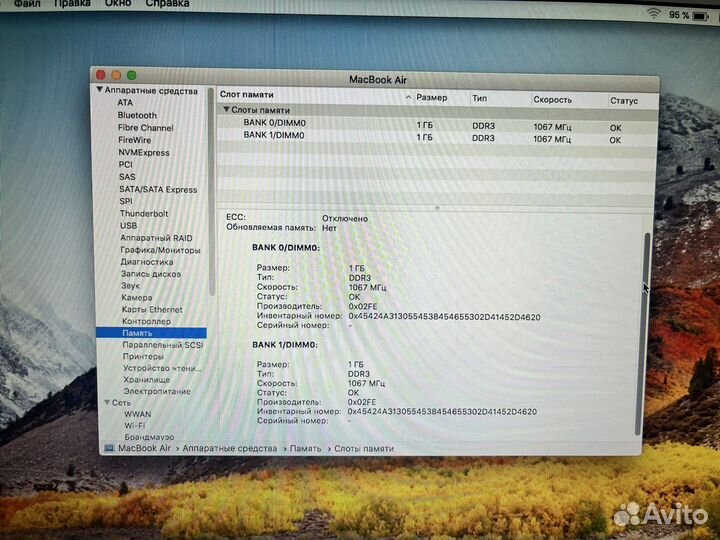Collapse the Сеть section
The width and height of the screenshot is (720, 540).
click(x=107, y=402)
